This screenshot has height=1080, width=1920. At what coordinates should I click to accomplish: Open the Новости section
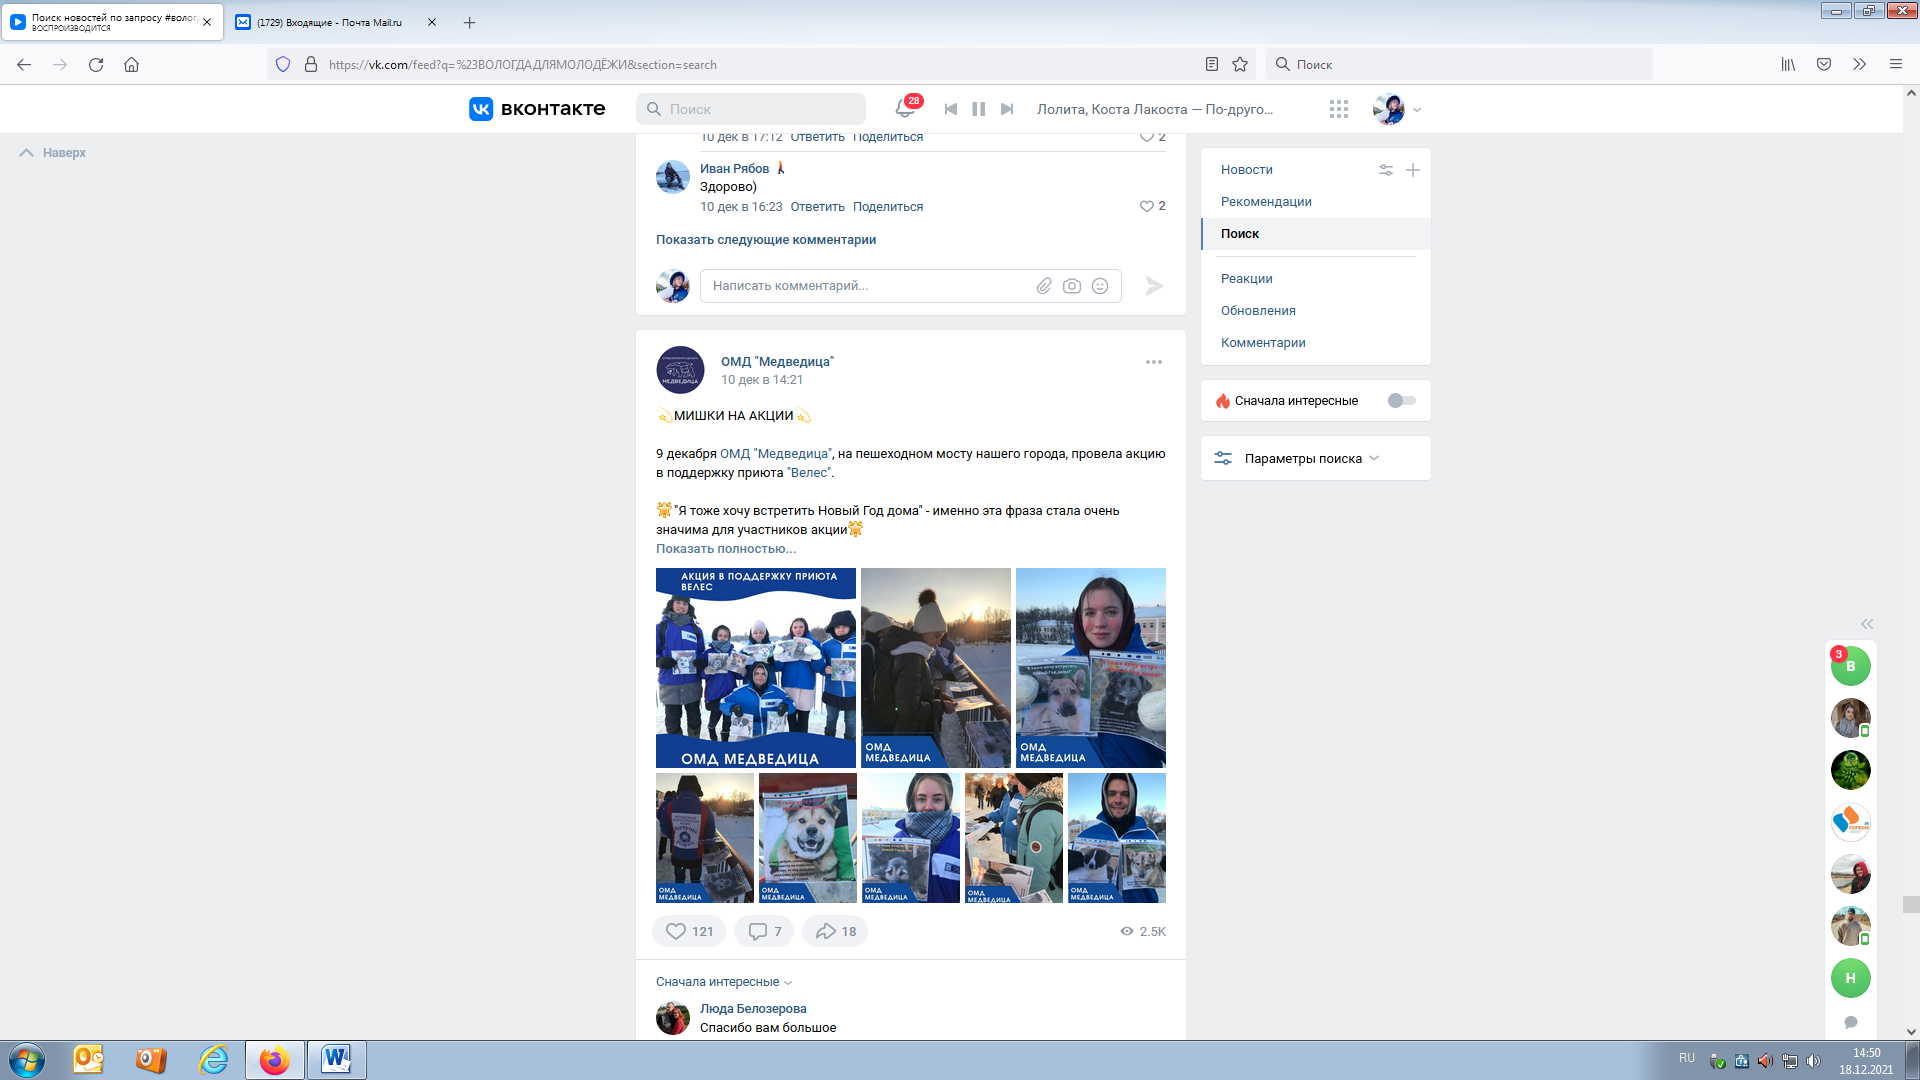pos(1246,170)
